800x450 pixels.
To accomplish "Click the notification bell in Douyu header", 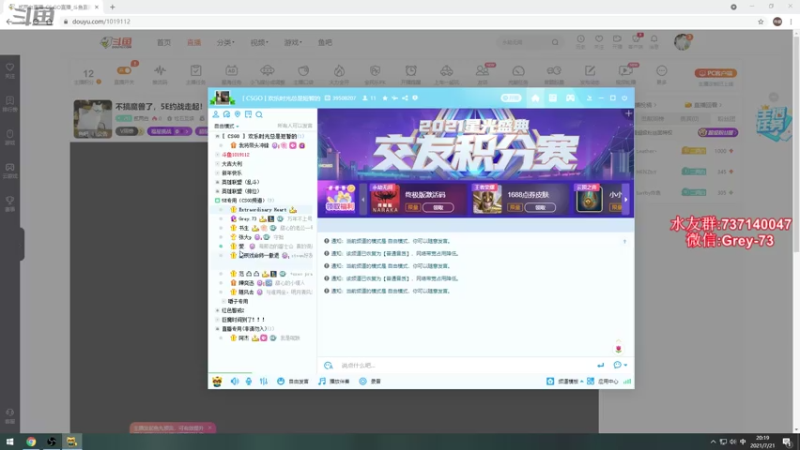I will tap(654, 41).
